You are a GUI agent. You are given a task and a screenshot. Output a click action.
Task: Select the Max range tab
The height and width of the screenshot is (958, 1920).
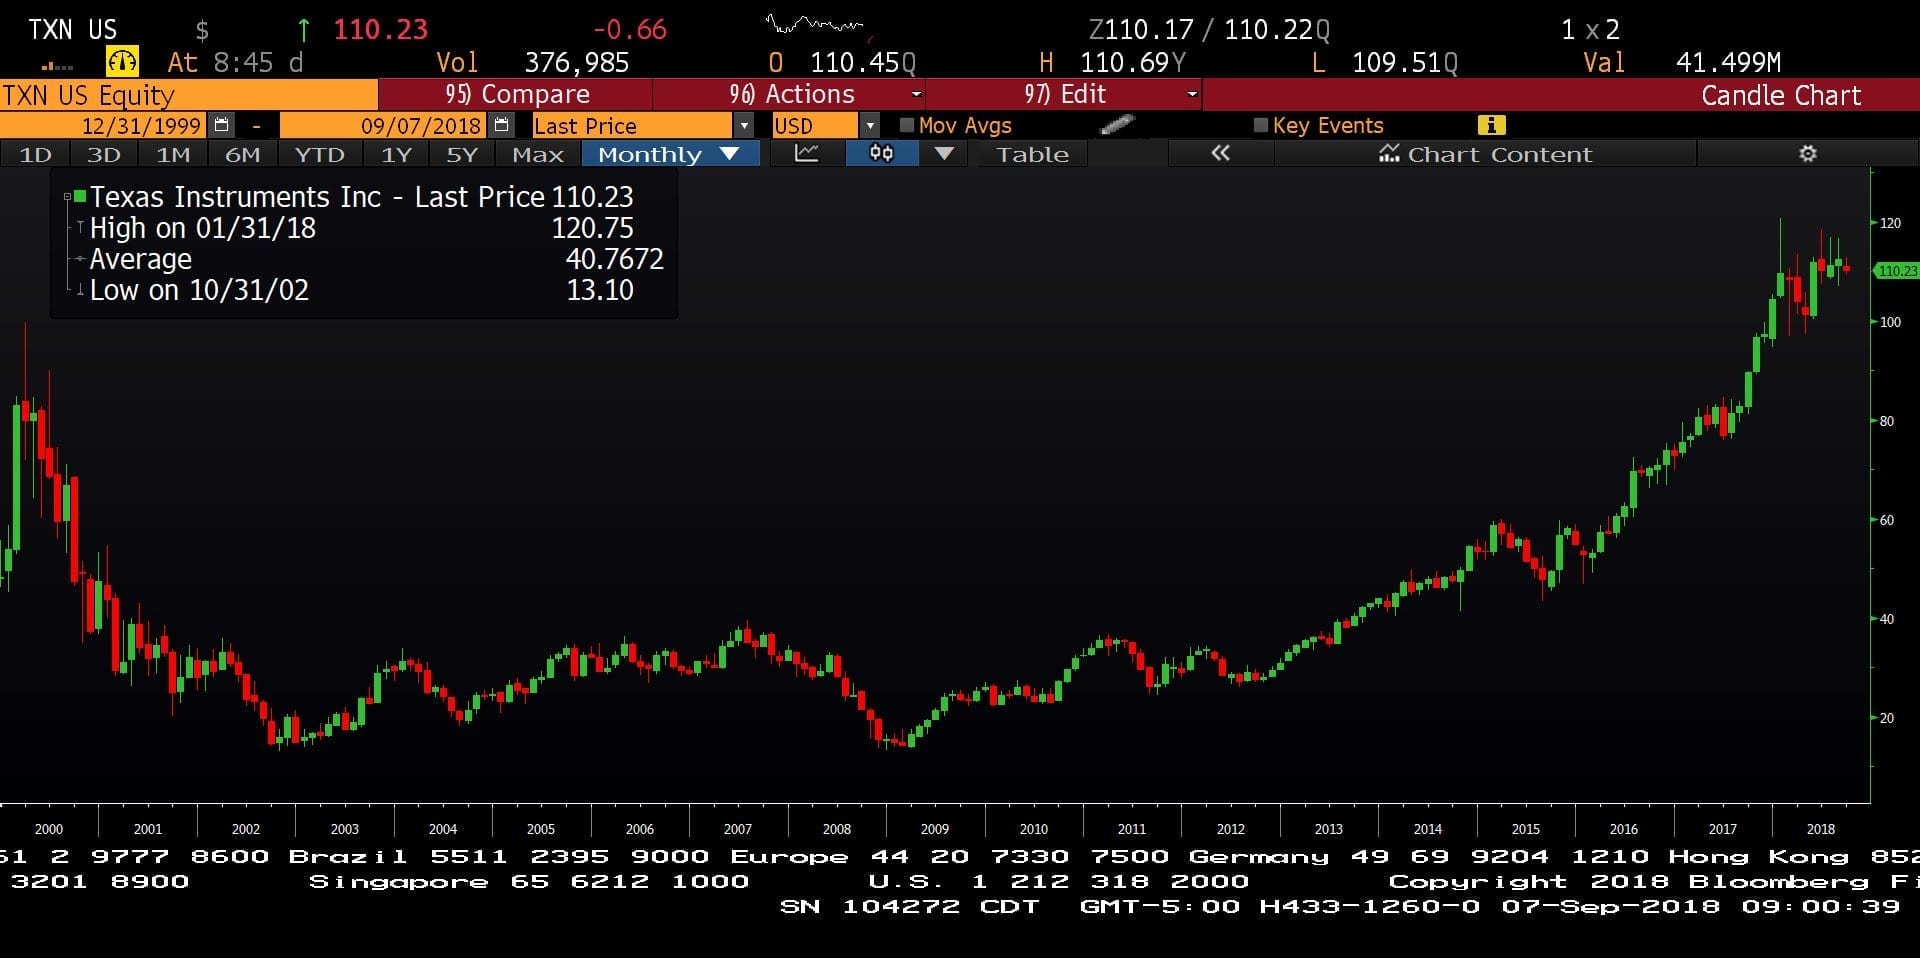(538, 154)
